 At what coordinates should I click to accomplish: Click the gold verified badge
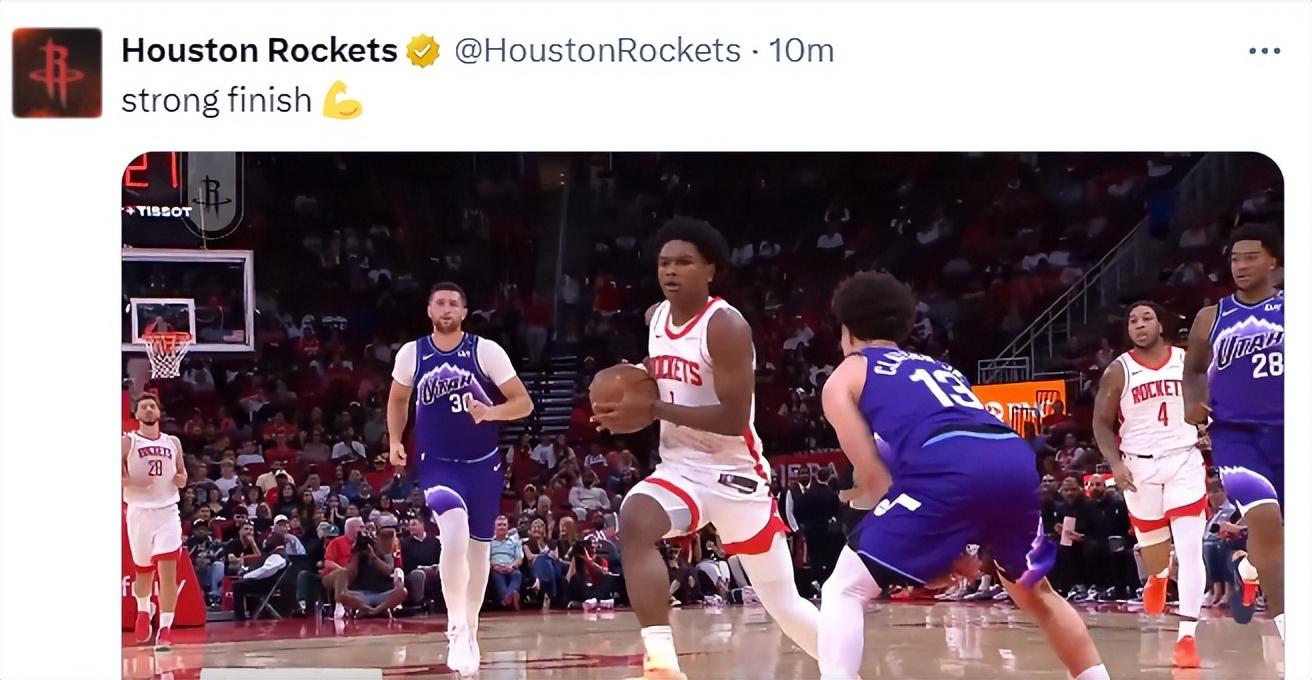[x=423, y=51]
